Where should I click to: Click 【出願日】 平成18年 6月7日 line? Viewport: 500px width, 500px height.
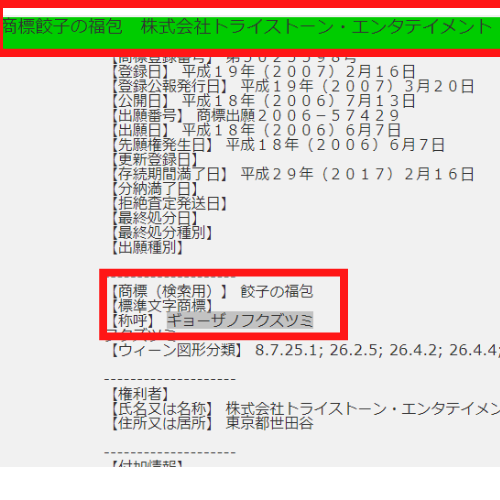pyautogui.click(x=256, y=130)
